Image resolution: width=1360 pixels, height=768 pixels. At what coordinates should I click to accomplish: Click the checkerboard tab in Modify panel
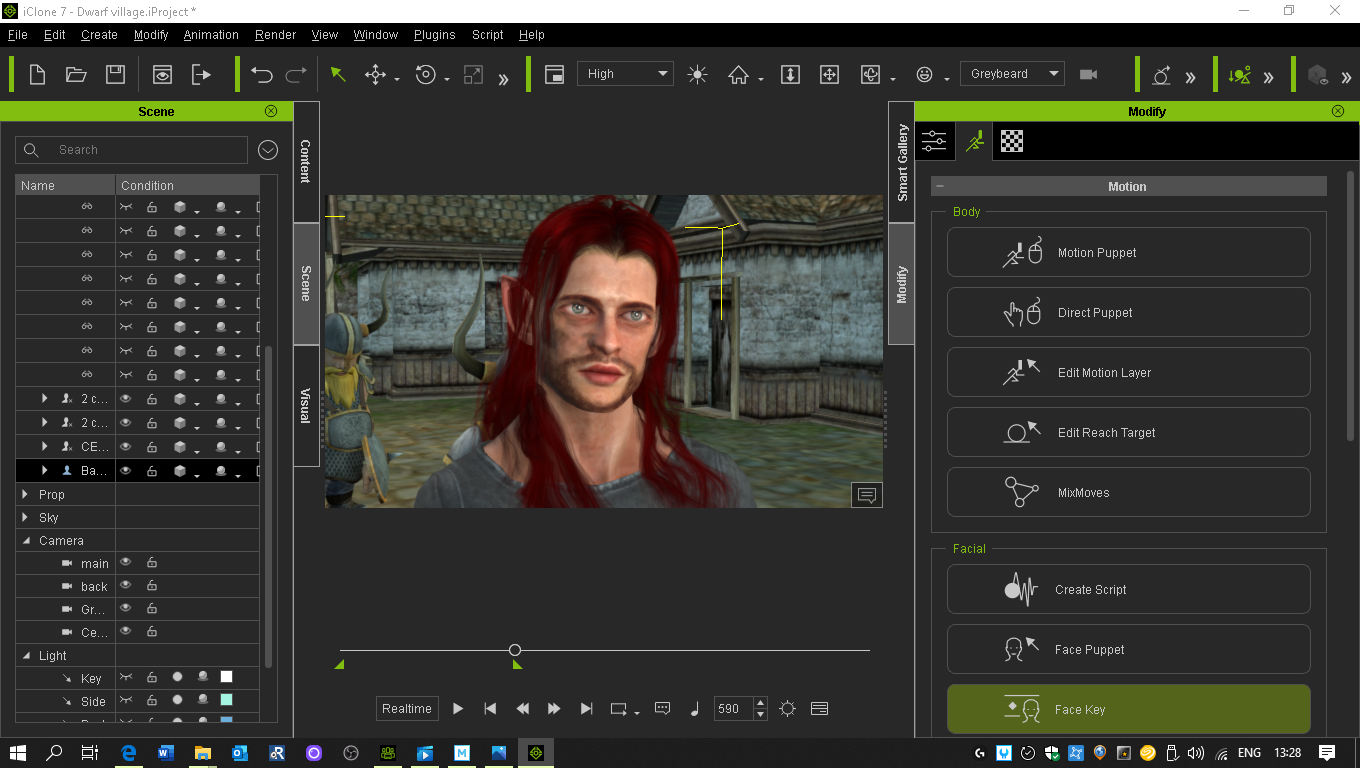(1012, 142)
